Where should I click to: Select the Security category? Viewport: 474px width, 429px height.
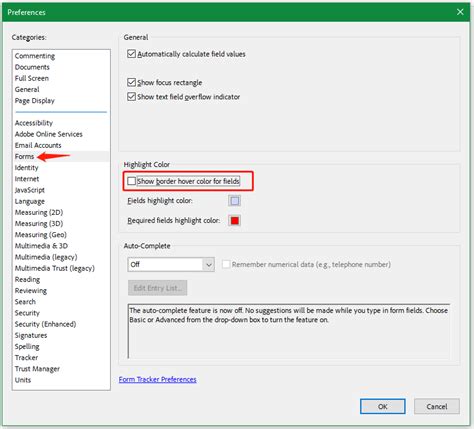click(x=27, y=313)
